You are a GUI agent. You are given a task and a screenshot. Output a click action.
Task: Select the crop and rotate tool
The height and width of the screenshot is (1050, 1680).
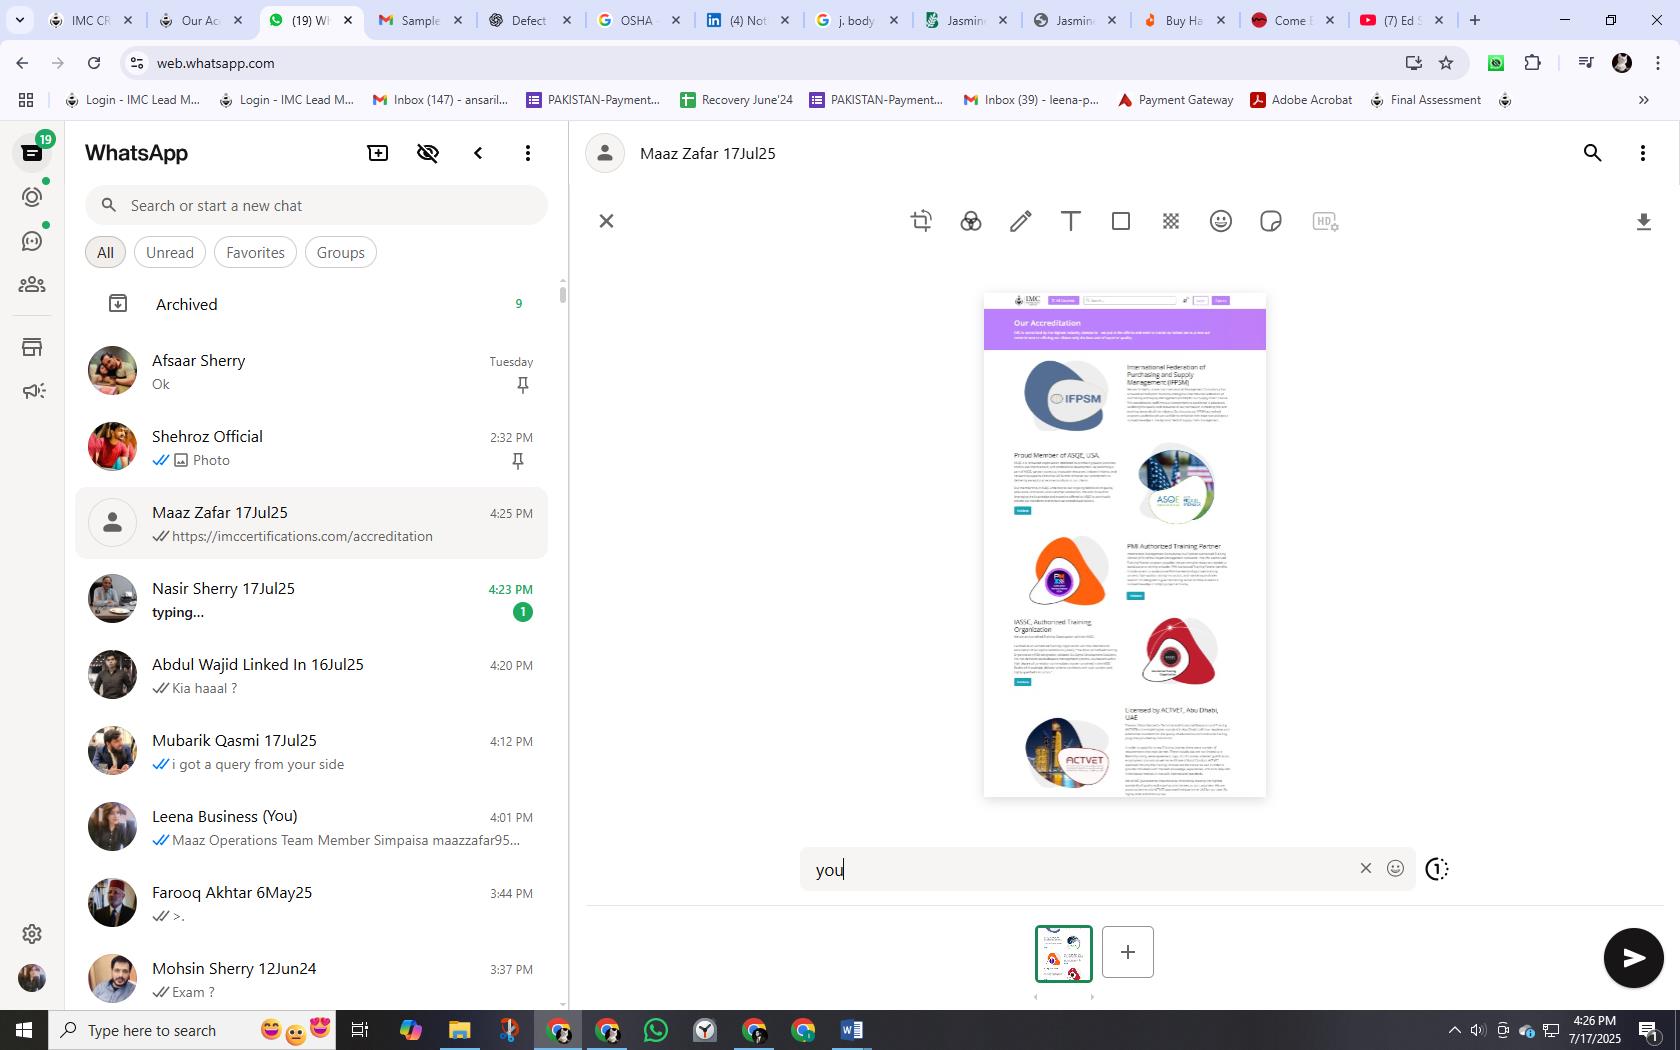921,221
